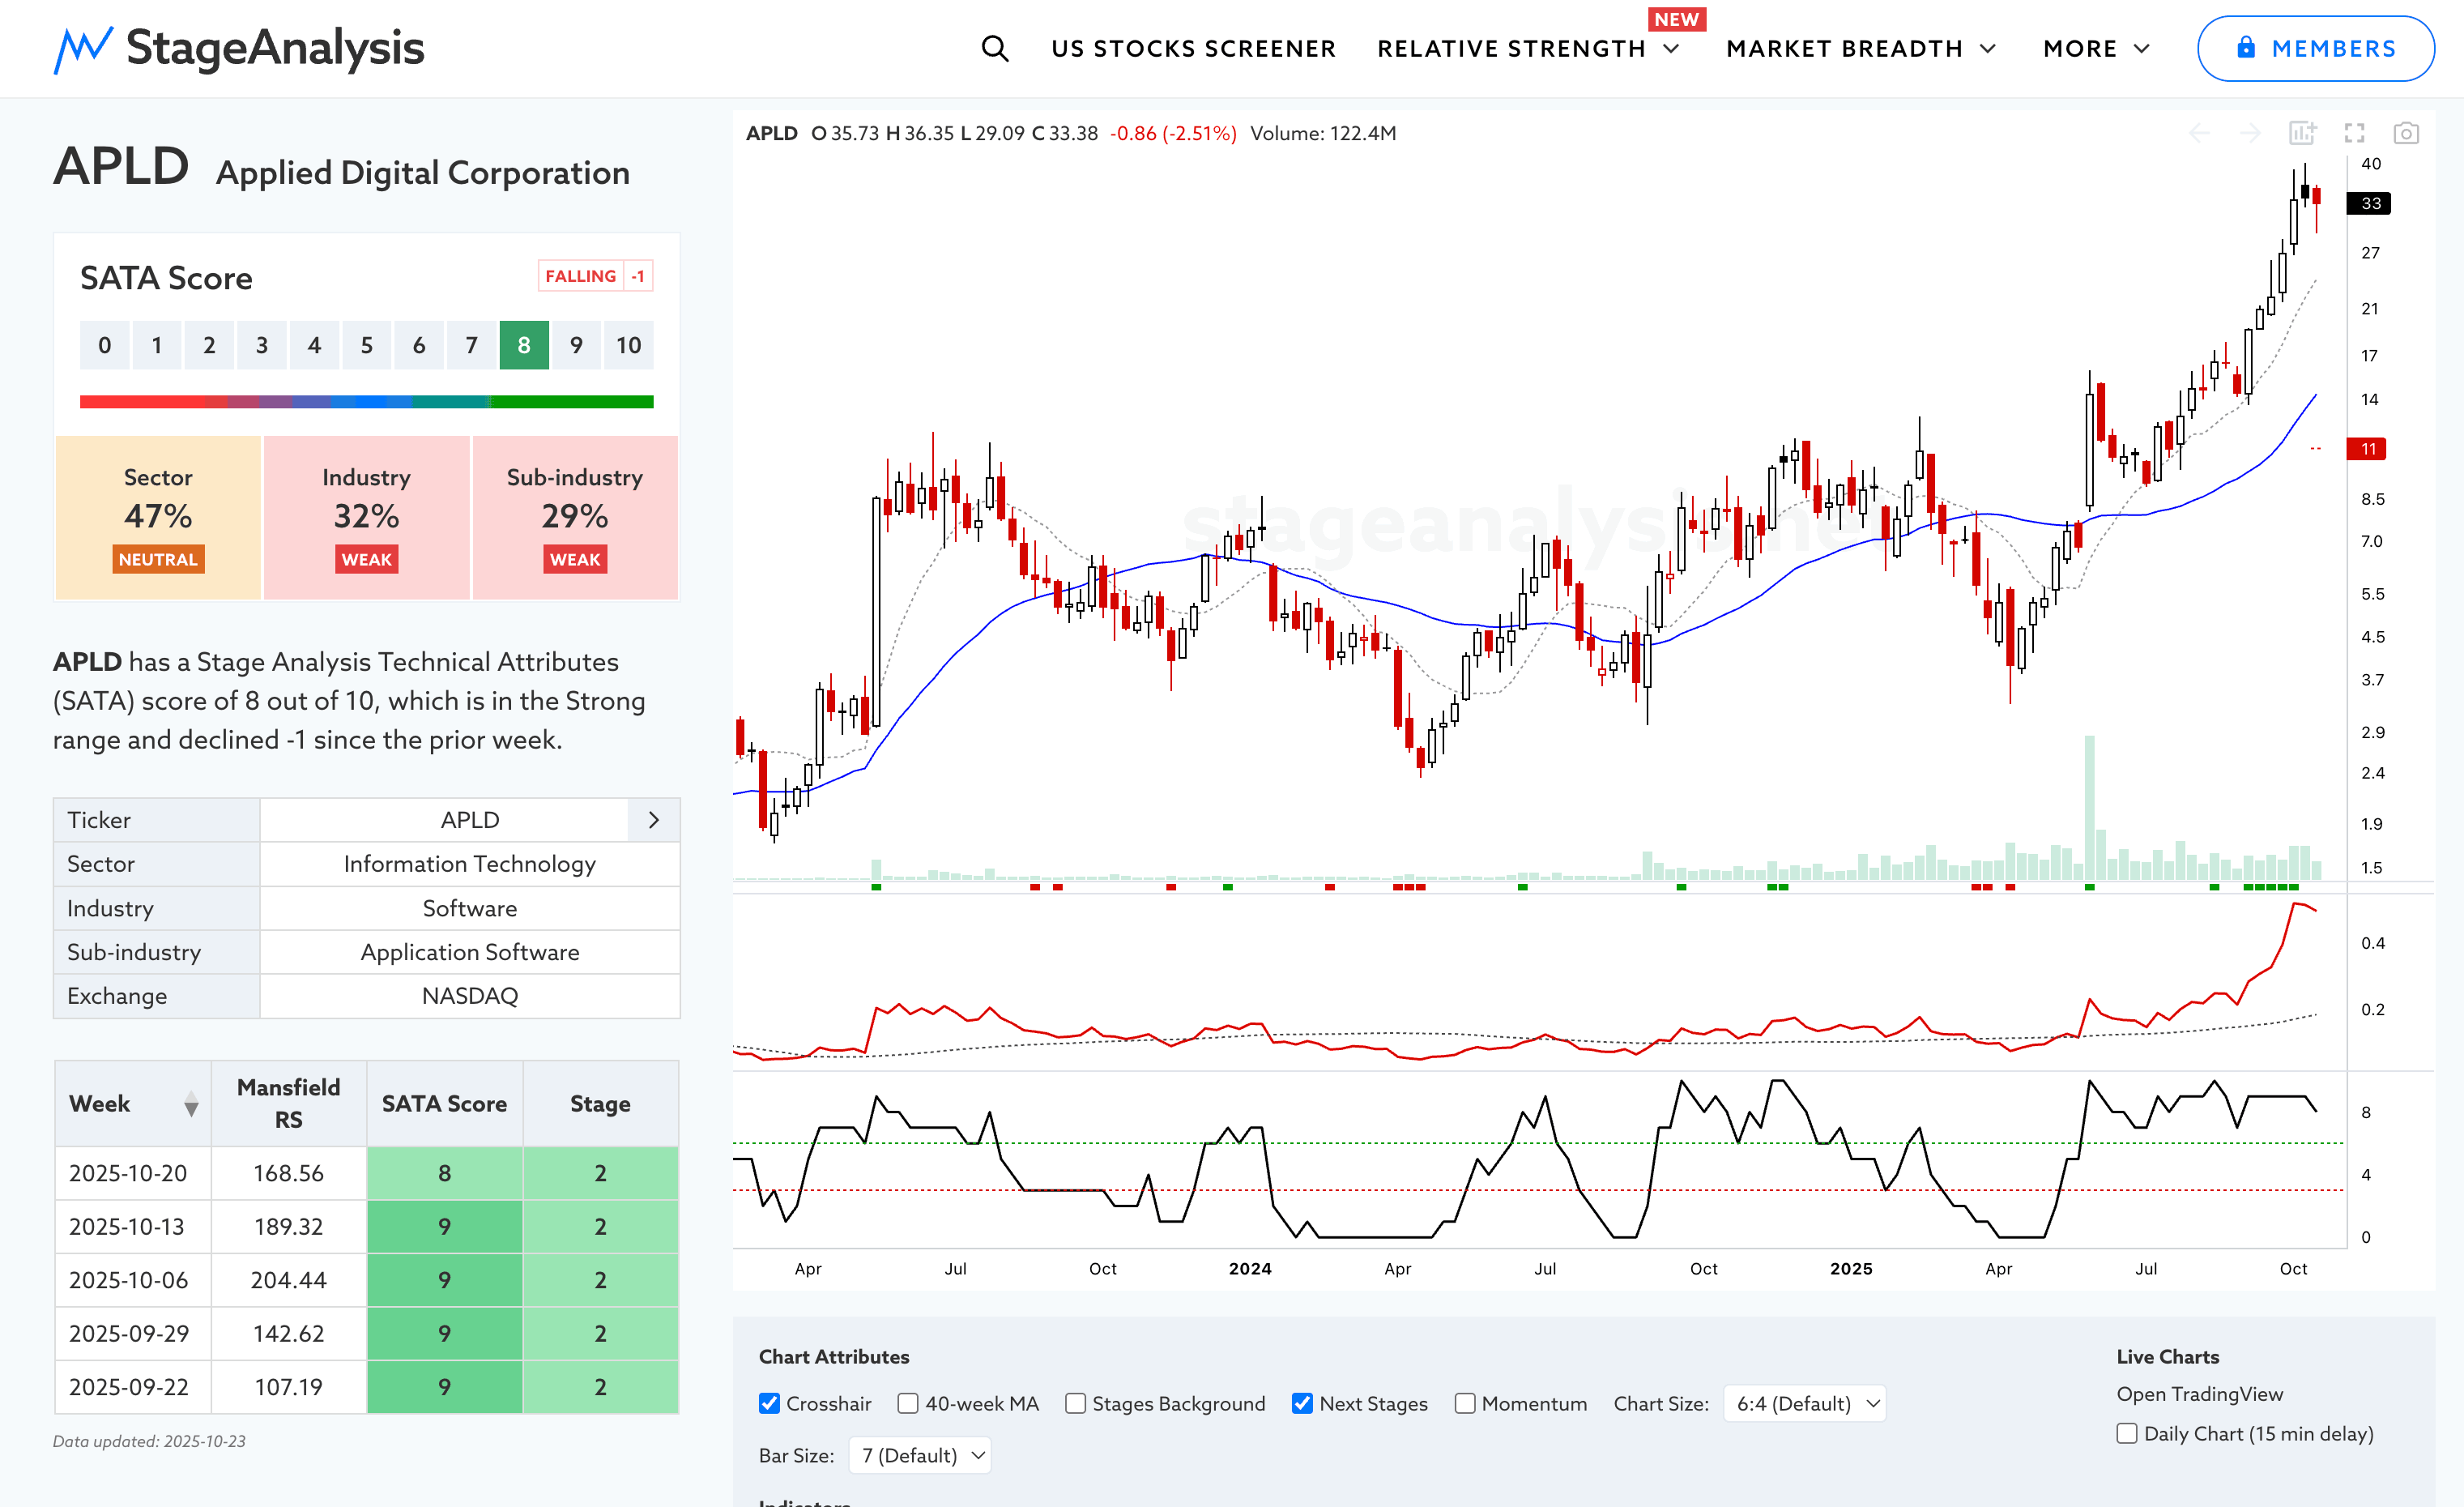Click the search magnifier icon

[x=994, y=48]
